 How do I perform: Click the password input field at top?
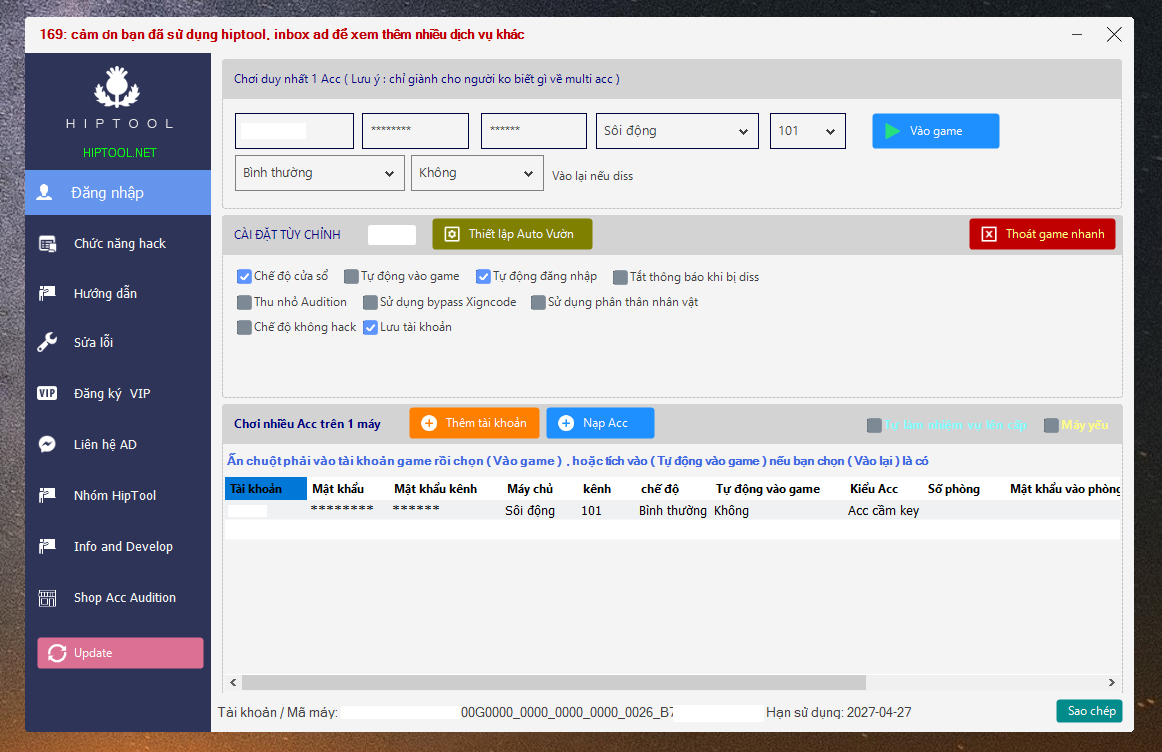(415, 131)
